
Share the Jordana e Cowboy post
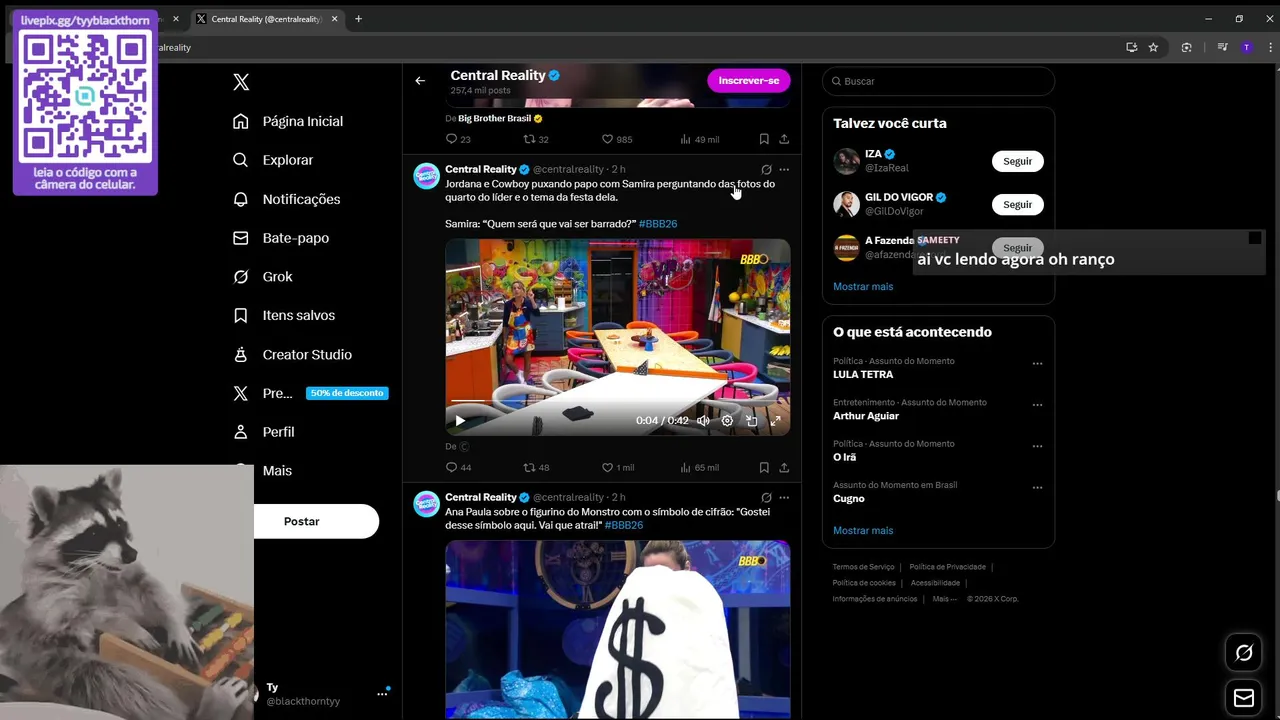click(784, 467)
